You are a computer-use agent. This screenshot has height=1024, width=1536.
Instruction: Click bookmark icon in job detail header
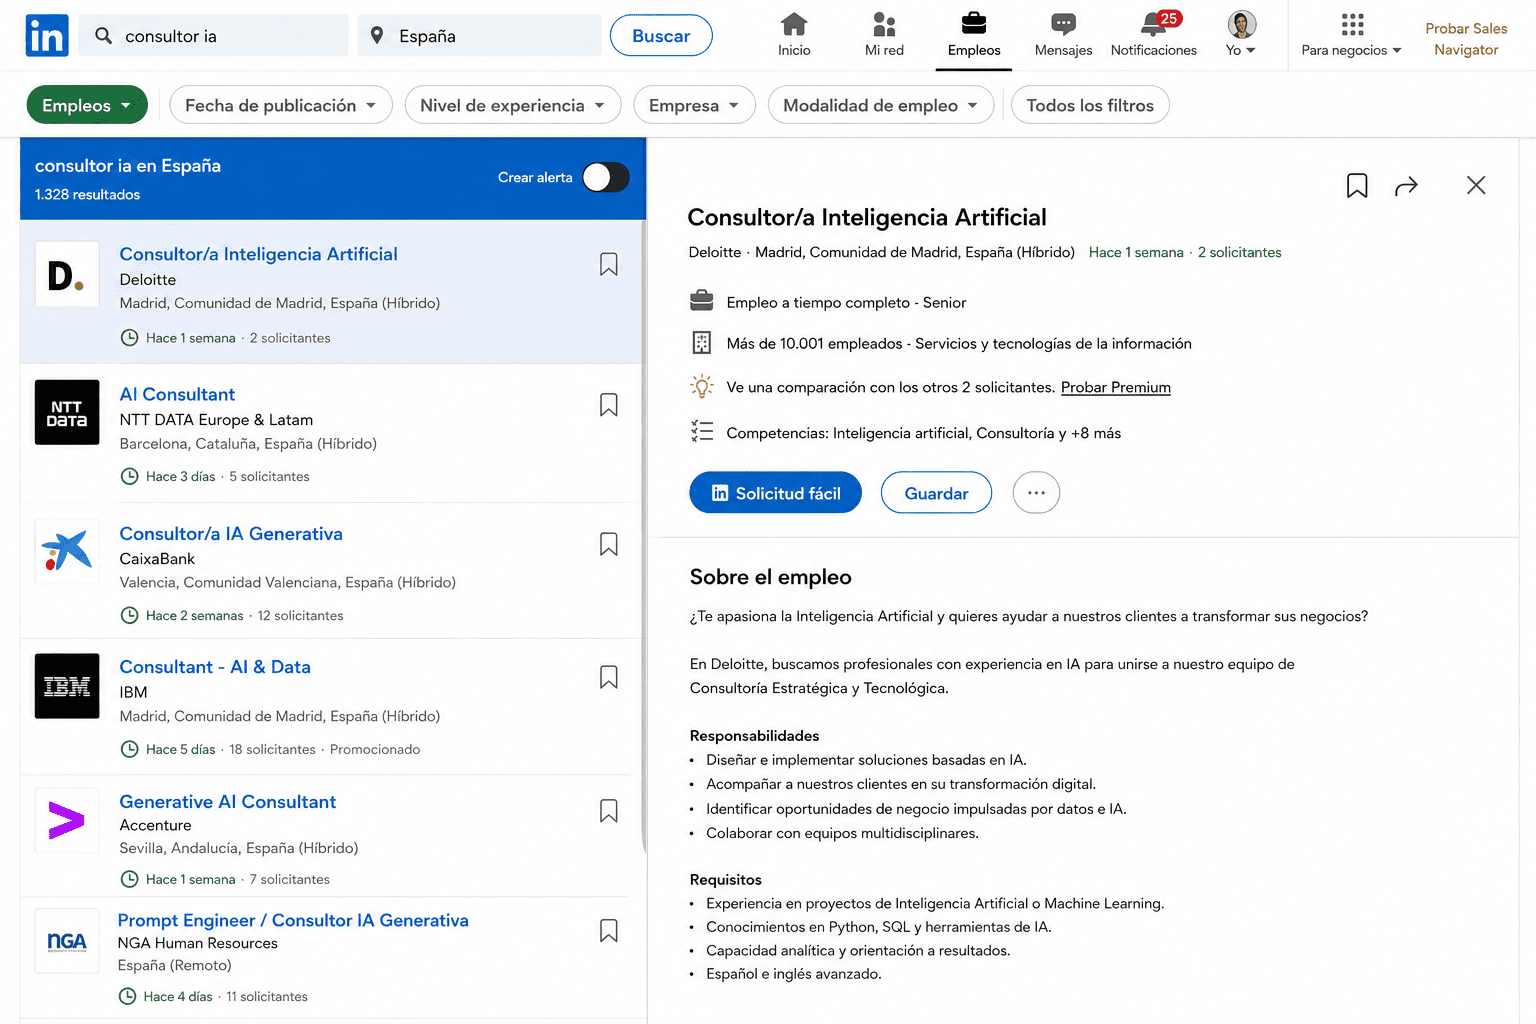pyautogui.click(x=1357, y=185)
